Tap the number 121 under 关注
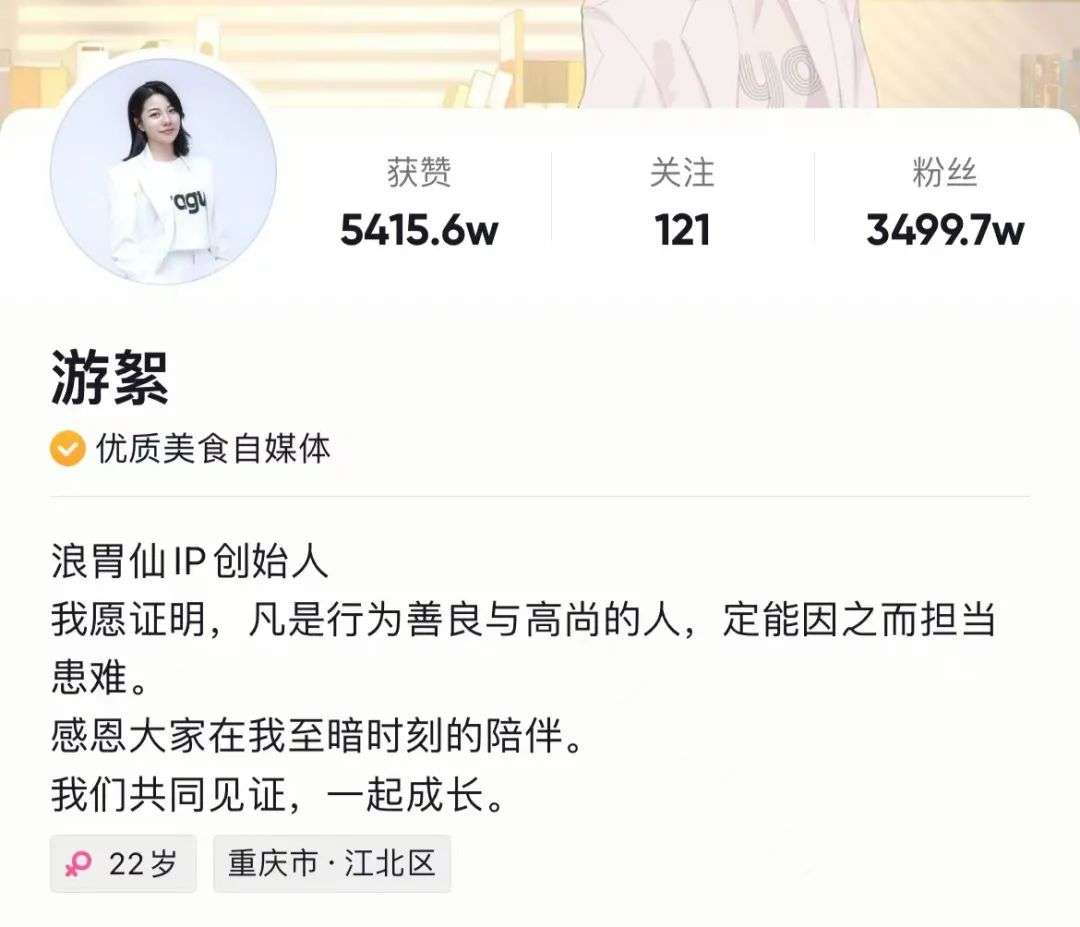This screenshot has width=1080, height=927. (682, 230)
